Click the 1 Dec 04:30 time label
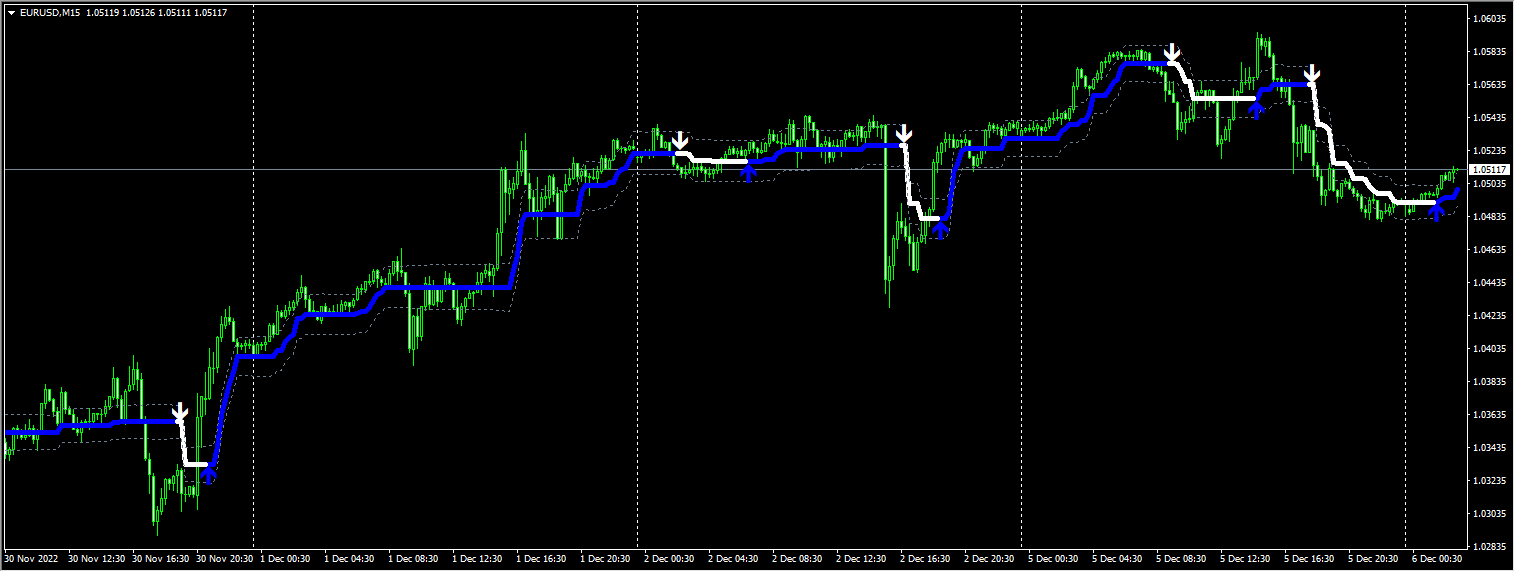Viewport: 1515px width, 572px height. pyautogui.click(x=350, y=559)
